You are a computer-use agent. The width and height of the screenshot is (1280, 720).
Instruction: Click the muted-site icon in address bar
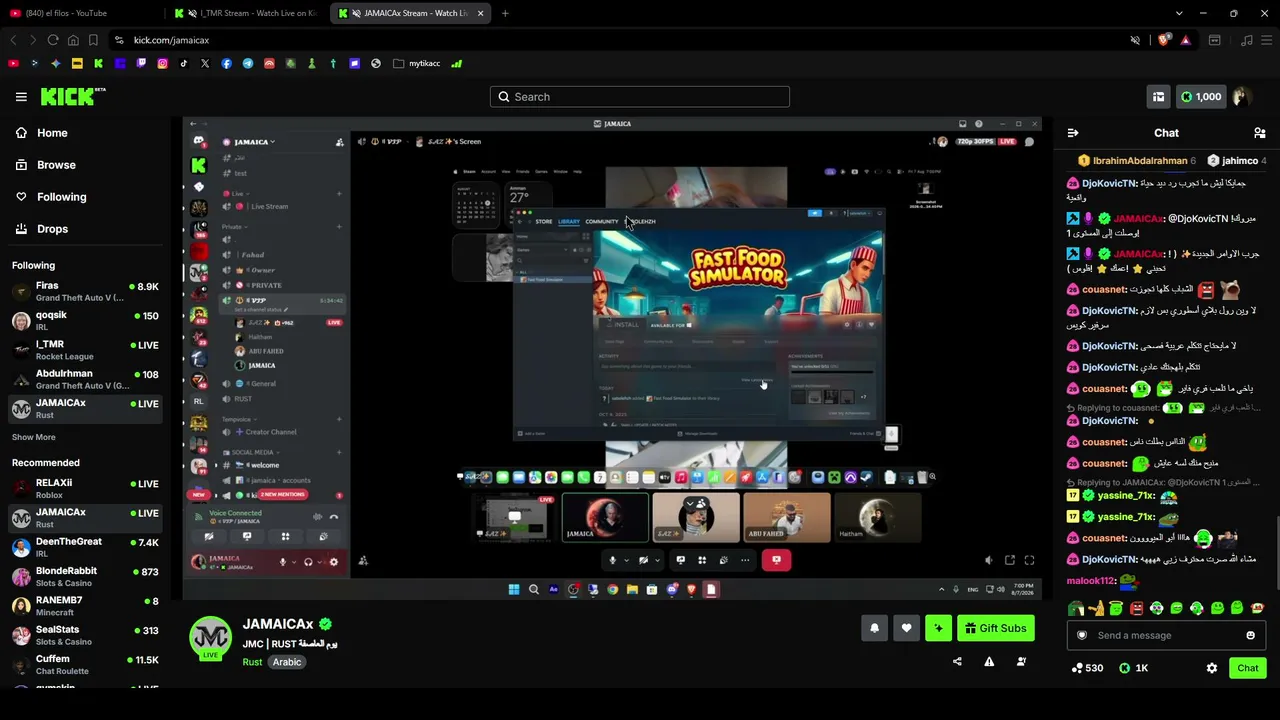(x=1135, y=40)
